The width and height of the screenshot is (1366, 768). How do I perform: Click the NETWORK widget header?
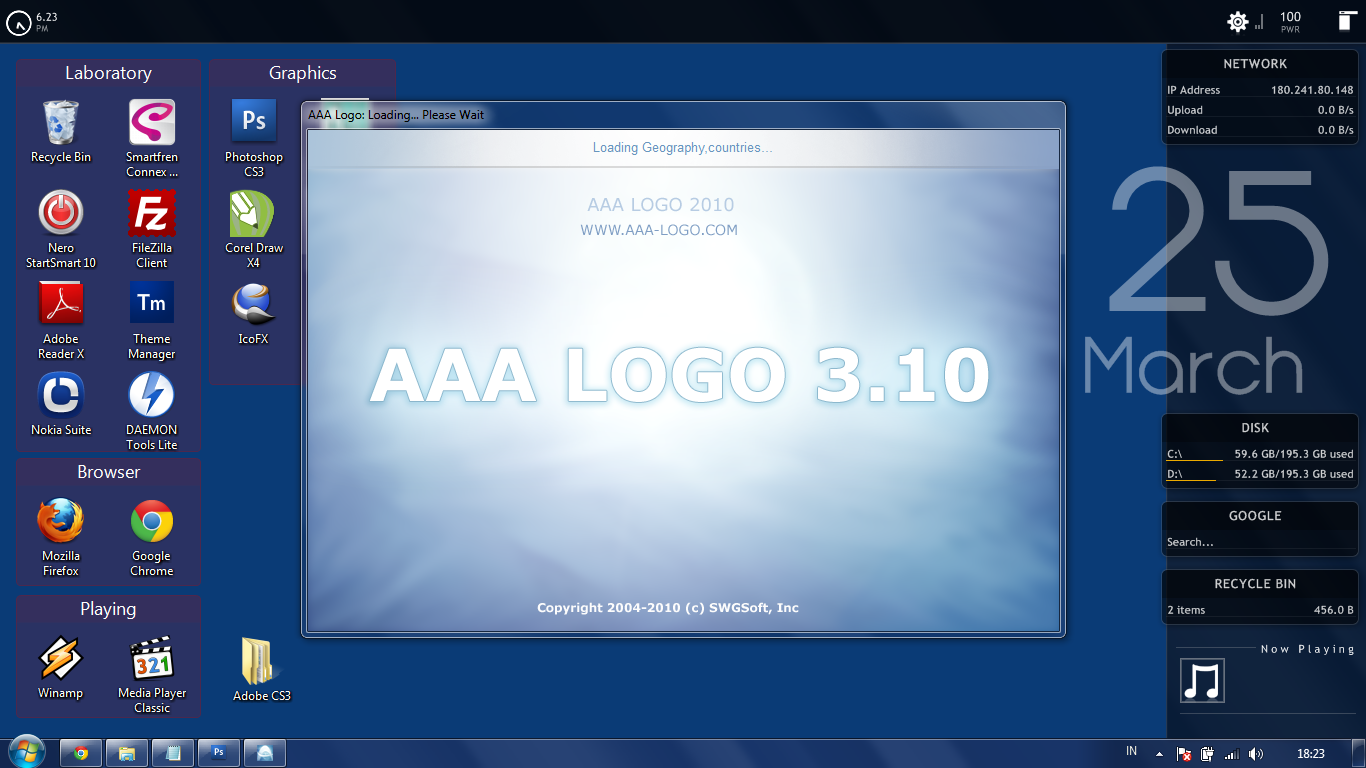click(x=1255, y=64)
